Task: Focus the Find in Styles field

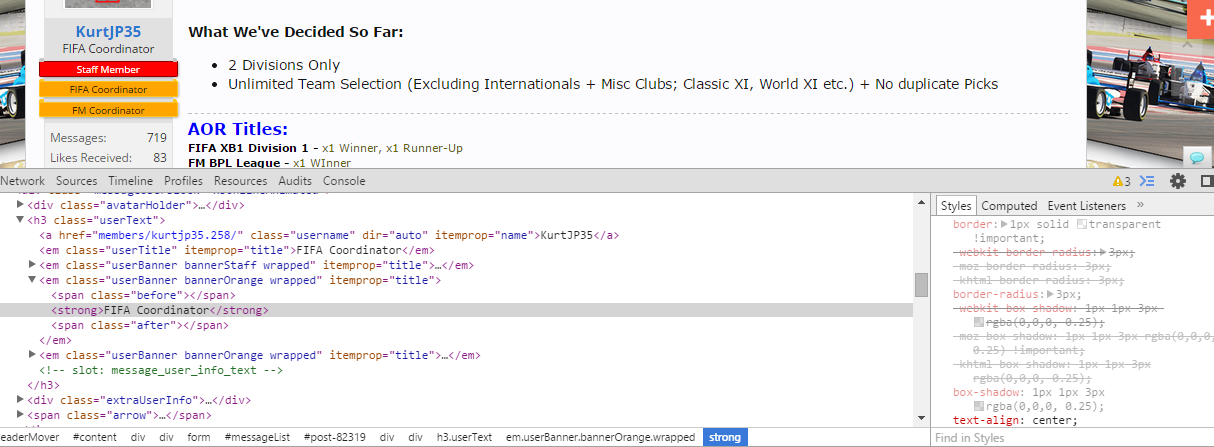Action: (1070, 438)
